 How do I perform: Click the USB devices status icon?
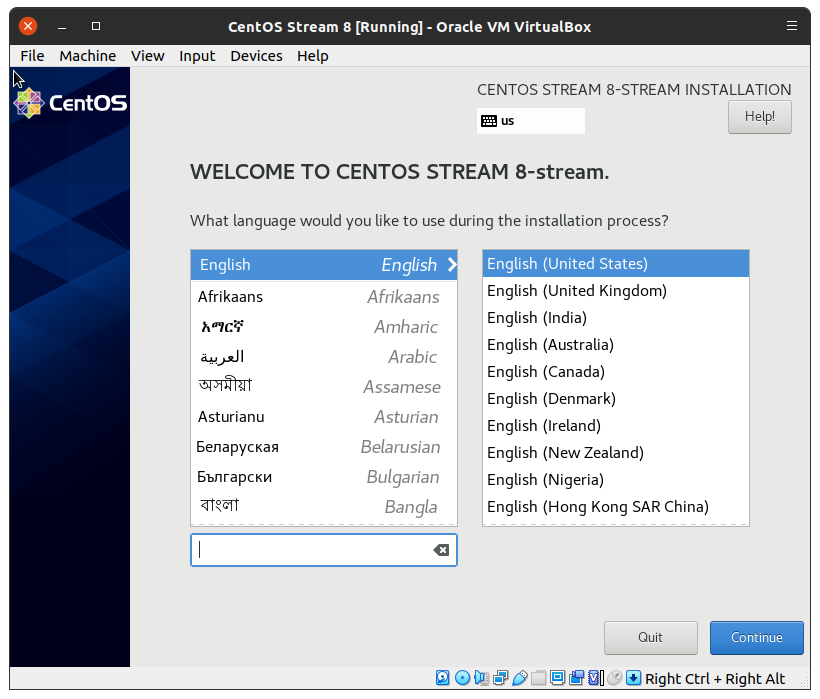click(519, 678)
